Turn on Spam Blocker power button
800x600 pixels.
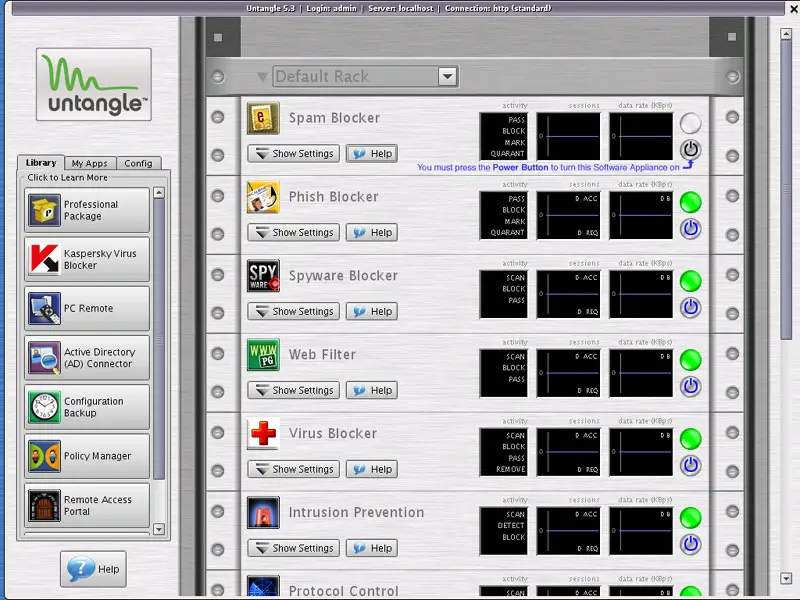tap(690, 150)
